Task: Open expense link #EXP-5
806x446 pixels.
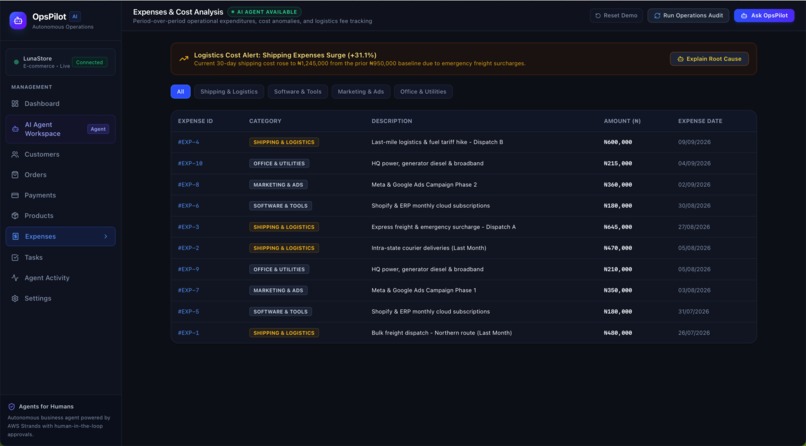Action: tap(189, 312)
